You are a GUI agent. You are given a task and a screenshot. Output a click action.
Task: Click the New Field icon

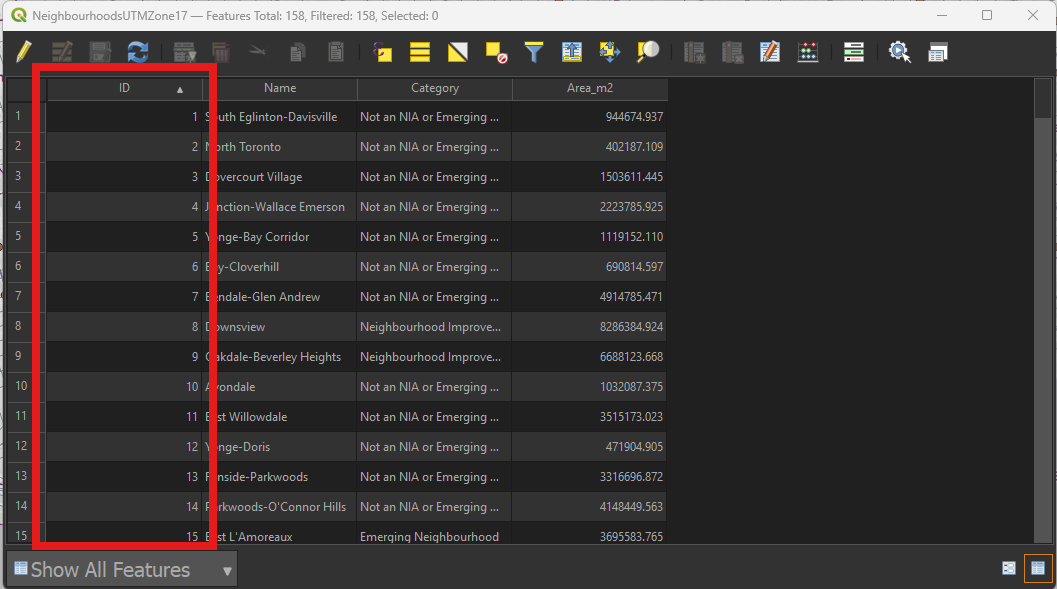click(x=694, y=52)
